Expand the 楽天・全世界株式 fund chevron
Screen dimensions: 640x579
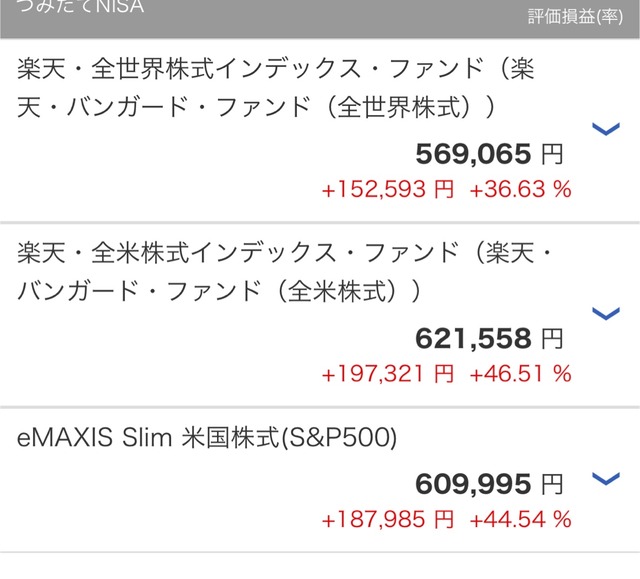coord(606,129)
